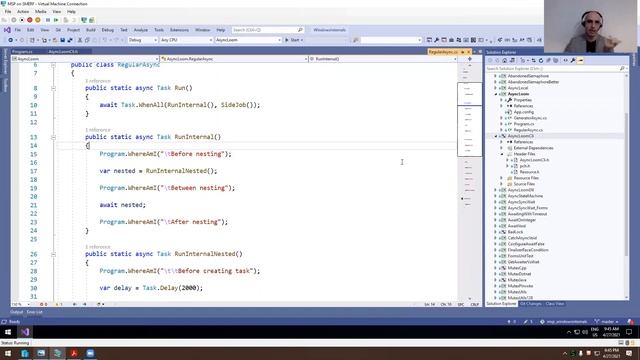Click the Solution Explorer Home icon
This screenshot has width=640, height=360.
[x=504, y=60]
